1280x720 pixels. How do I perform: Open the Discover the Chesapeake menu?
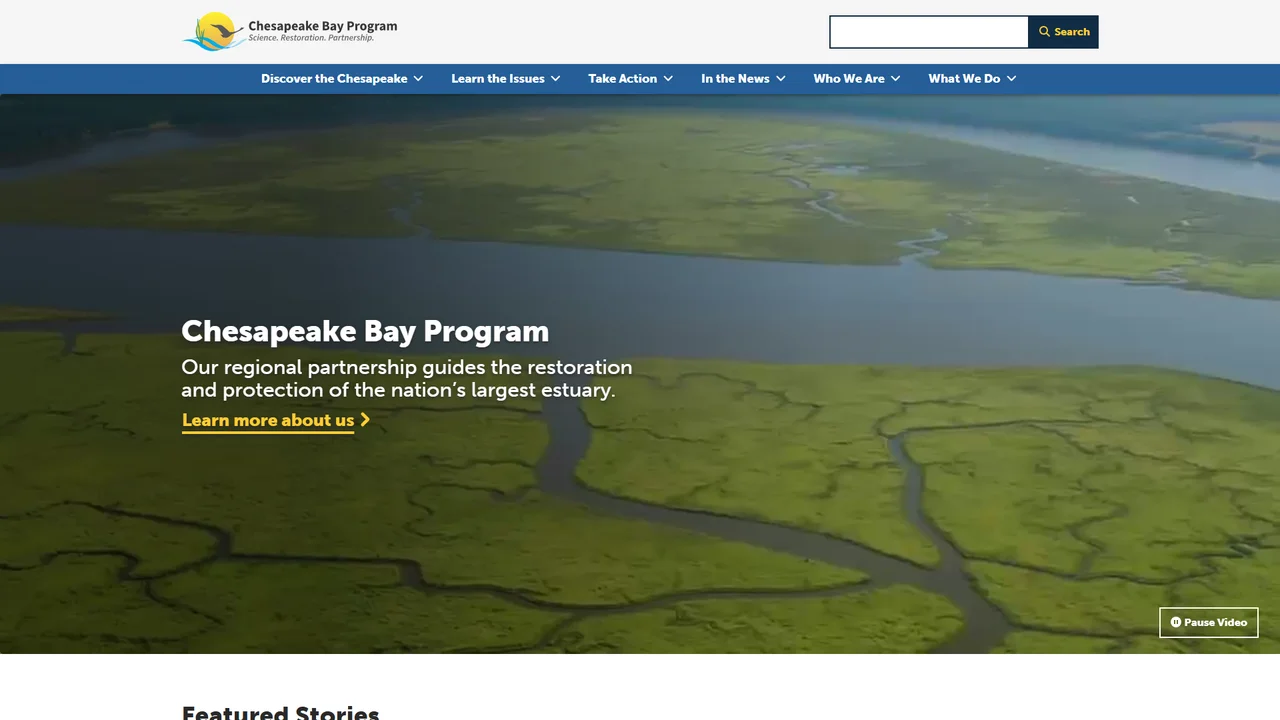pyautogui.click(x=334, y=78)
